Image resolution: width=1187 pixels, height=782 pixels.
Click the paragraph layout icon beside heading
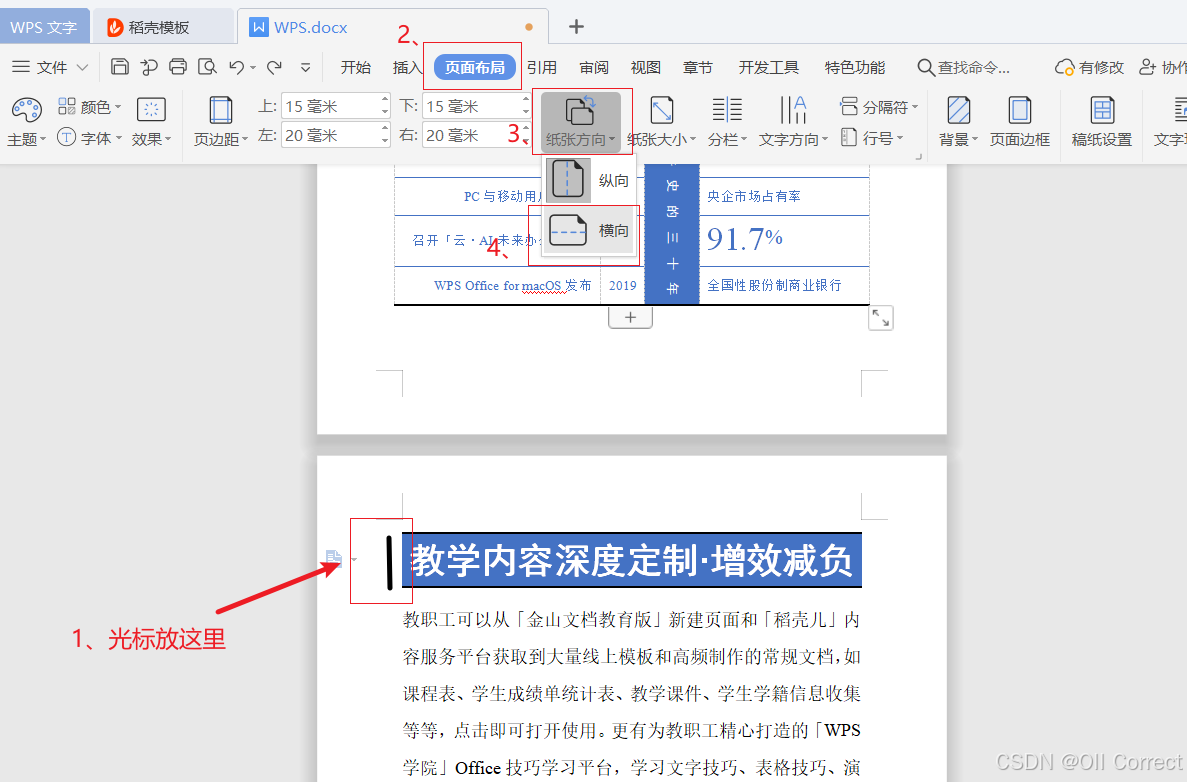[x=334, y=558]
